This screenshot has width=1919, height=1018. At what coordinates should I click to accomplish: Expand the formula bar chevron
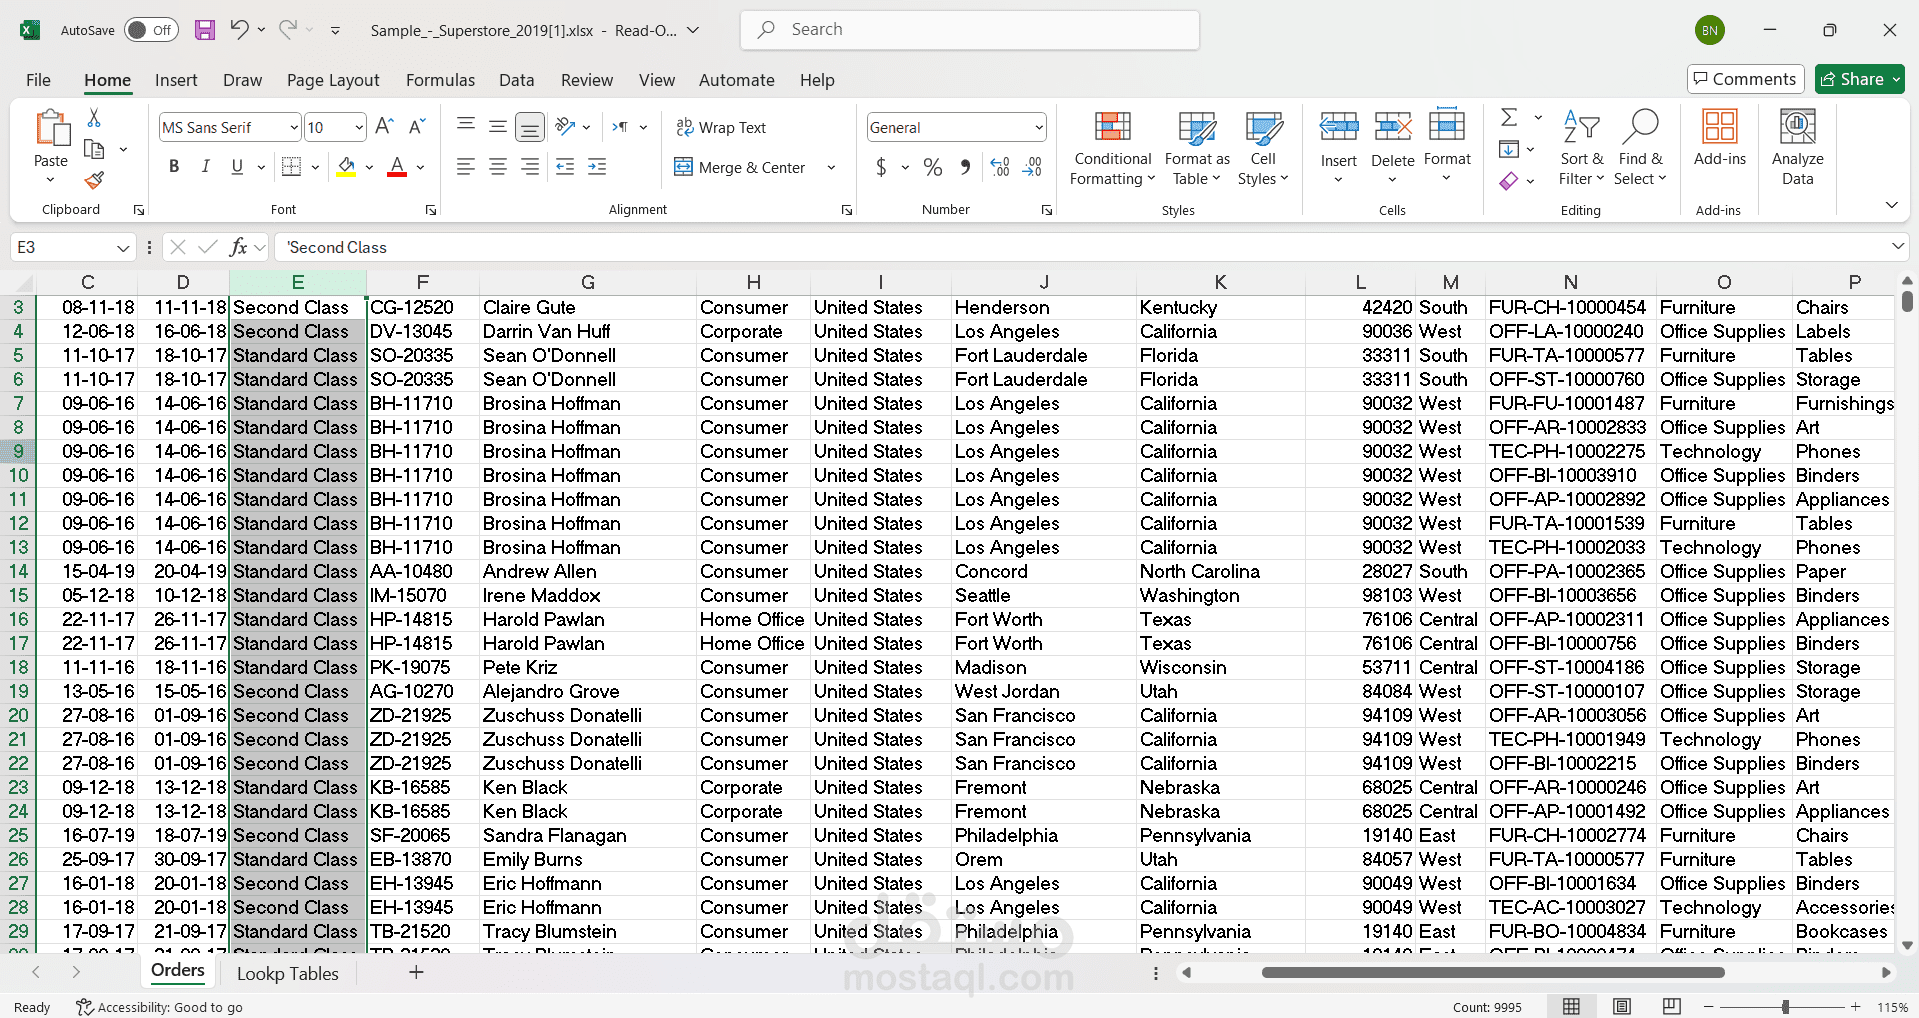click(1897, 246)
